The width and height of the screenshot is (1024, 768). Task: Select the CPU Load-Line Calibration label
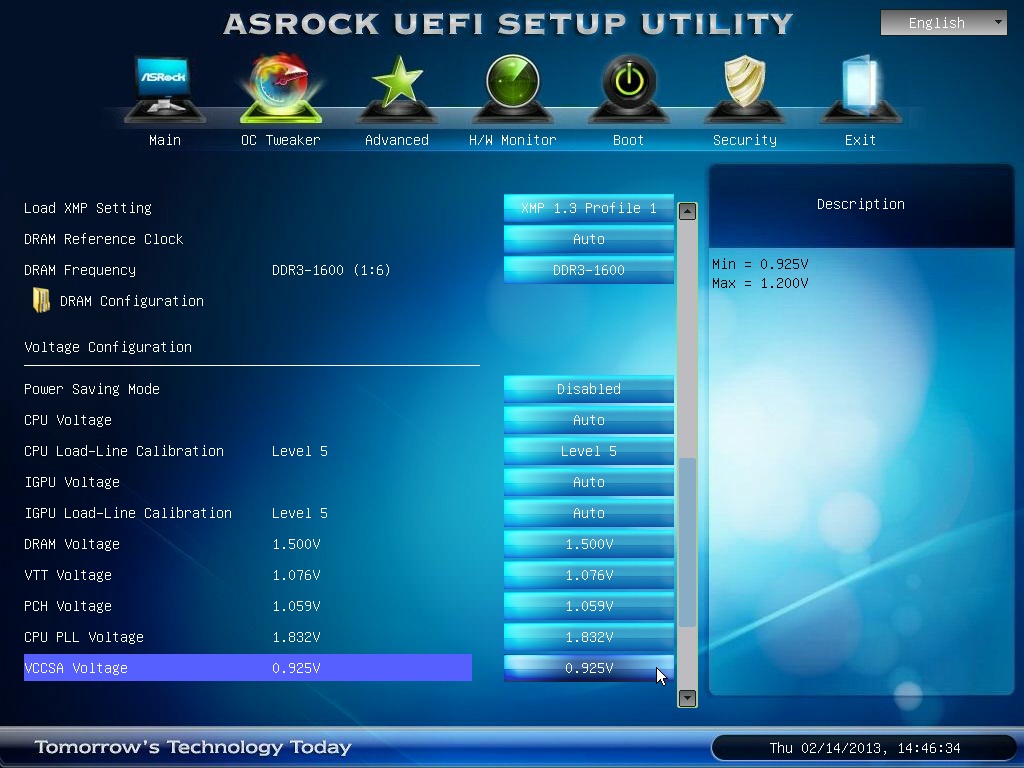pyautogui.click(x=124, y=451)
